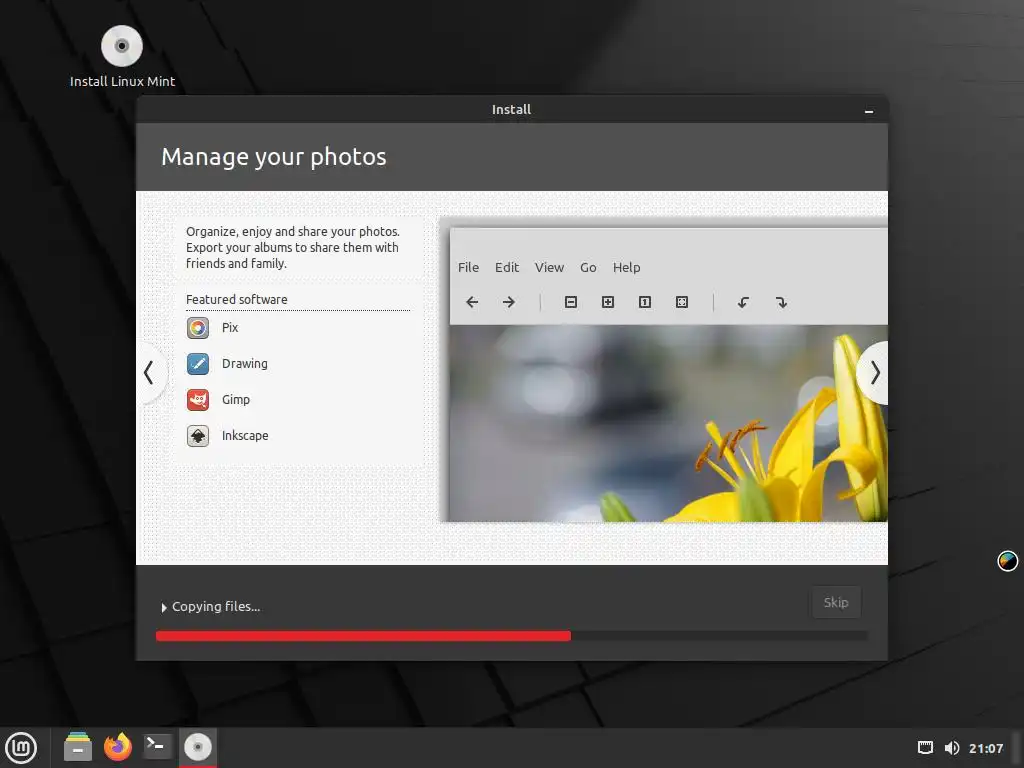Click the Pix label text

[x=230, y=328]
